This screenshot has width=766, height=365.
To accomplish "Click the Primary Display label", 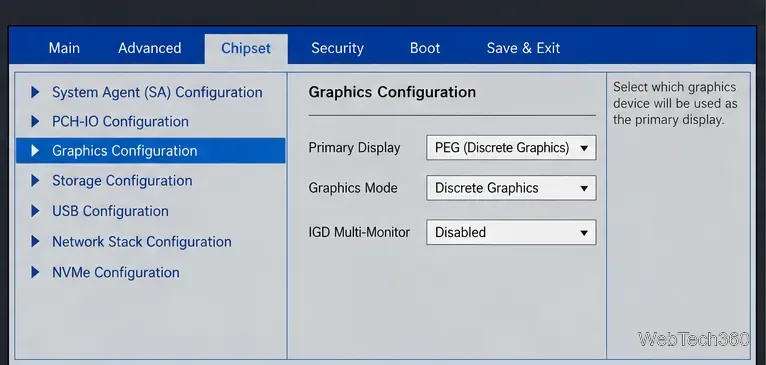I will (x=354, y=148).
